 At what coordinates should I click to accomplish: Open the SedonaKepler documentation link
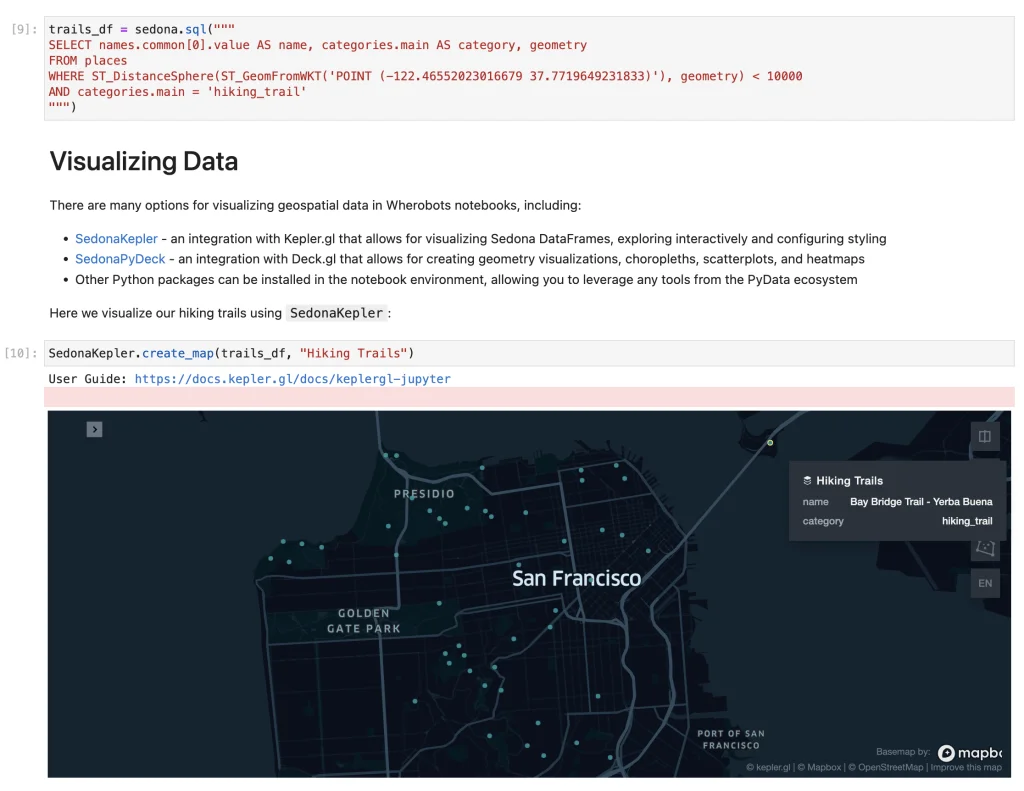click(116, 239)
